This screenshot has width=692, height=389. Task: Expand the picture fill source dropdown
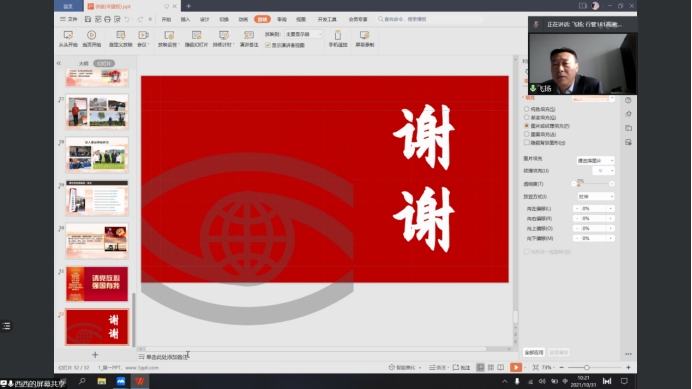pos(595,160)
